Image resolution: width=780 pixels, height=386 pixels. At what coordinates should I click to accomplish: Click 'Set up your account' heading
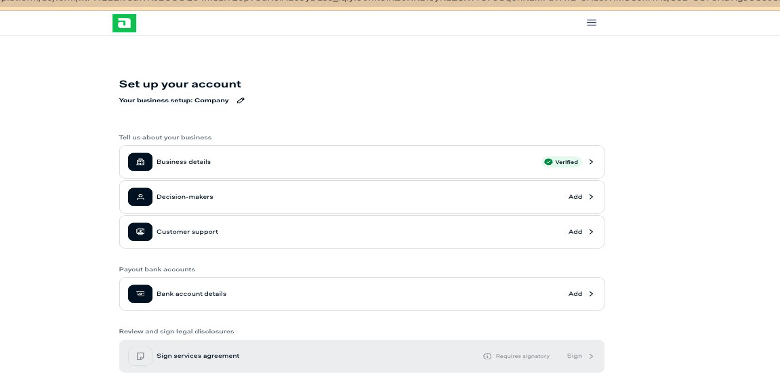coord(180,84)
